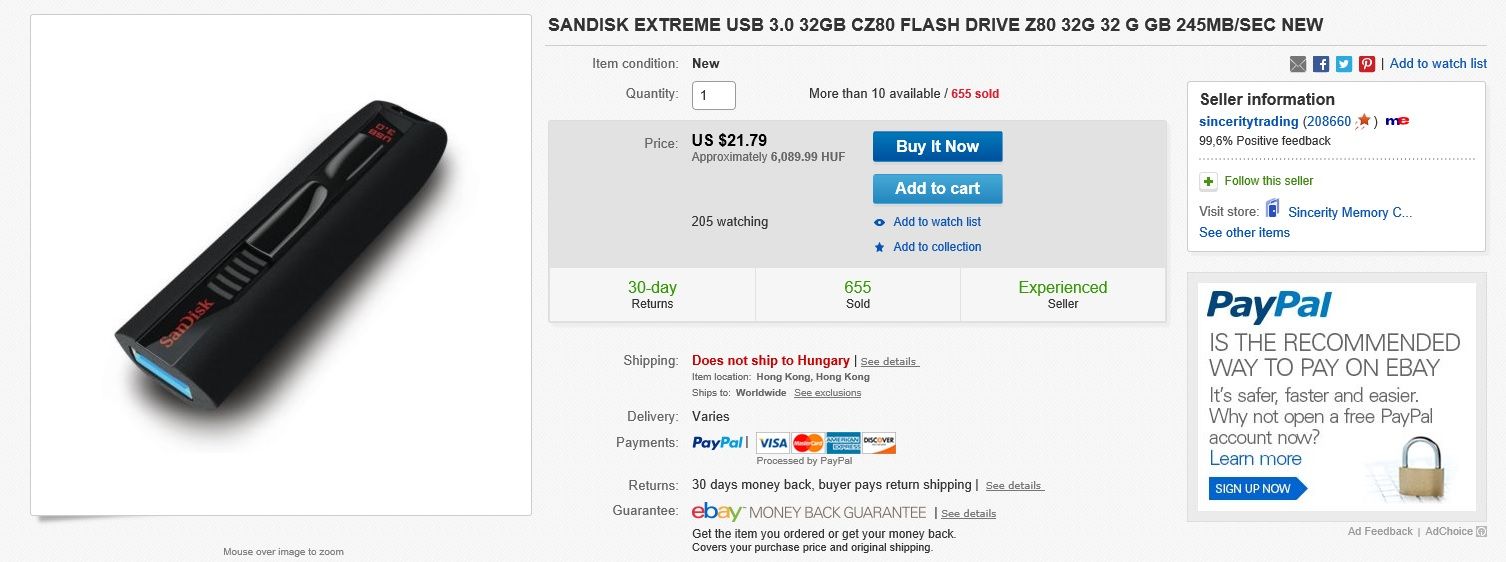Click the PayPal SIGN UP NOW button
The image size is (1506, 562).
1255,488
